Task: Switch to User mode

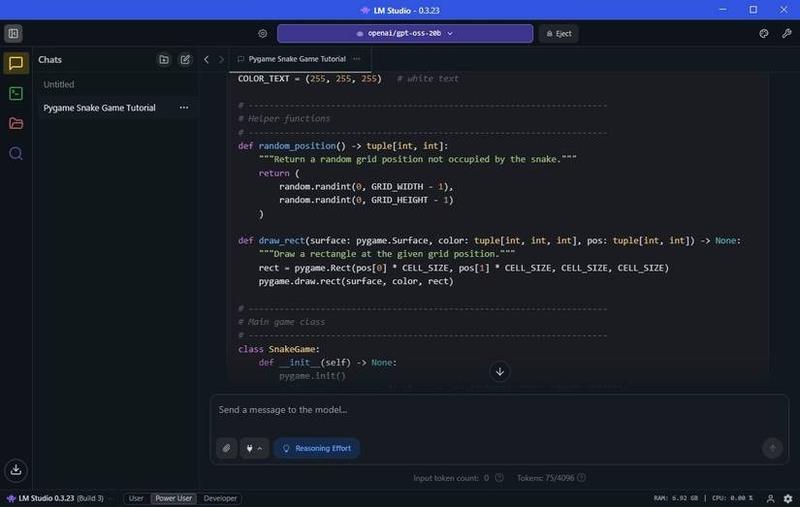Action: pos(136,498)
